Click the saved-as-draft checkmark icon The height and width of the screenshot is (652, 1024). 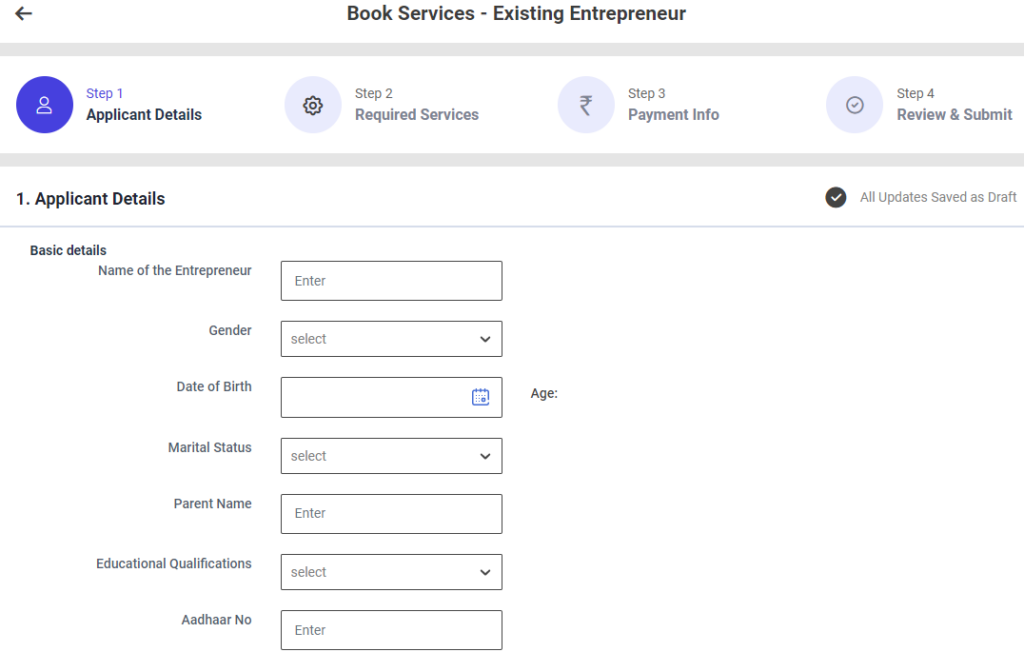pyautogui.click(x=836, y=197)
